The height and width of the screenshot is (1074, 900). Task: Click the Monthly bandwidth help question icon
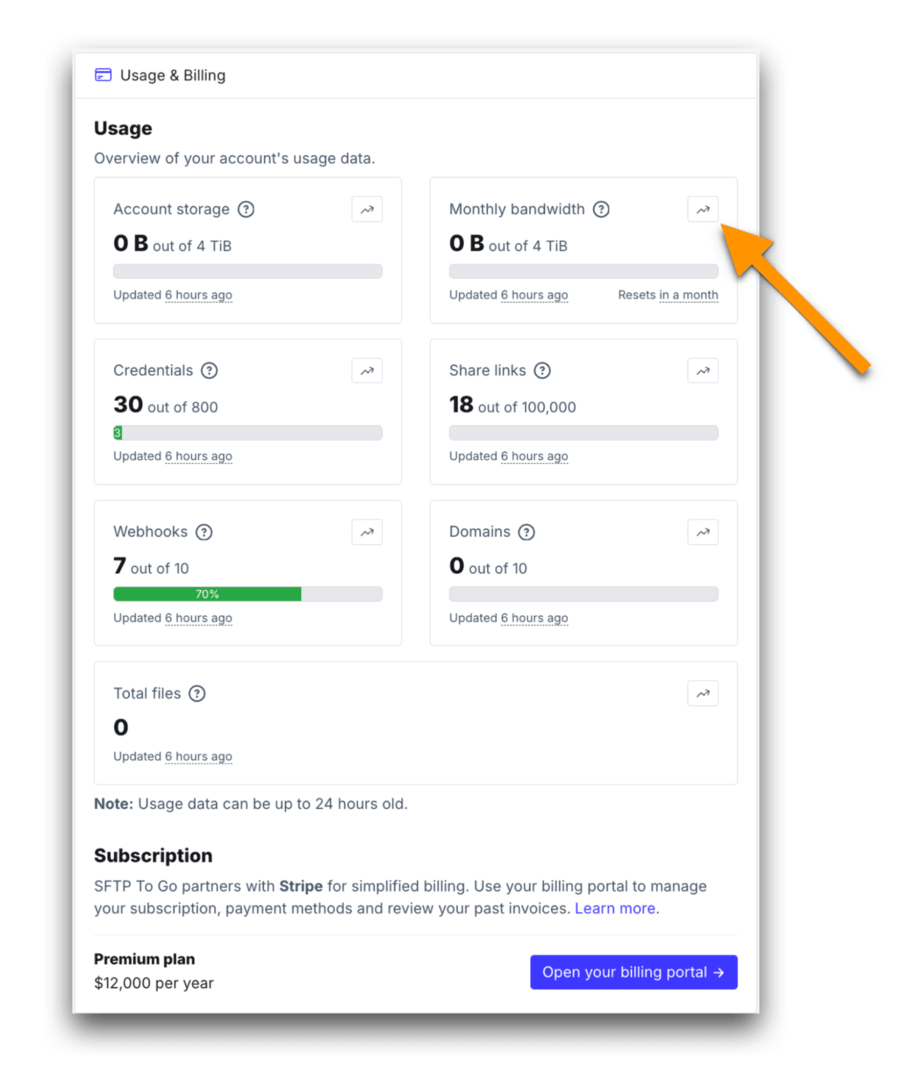click(601, 209)
